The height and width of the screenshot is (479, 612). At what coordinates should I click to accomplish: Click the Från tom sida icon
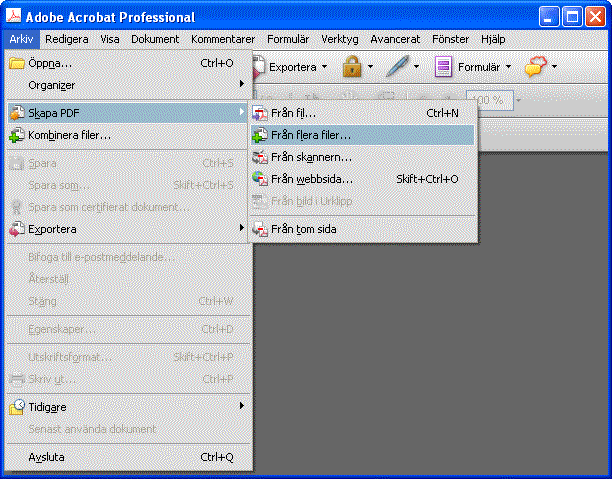(260, 229)
